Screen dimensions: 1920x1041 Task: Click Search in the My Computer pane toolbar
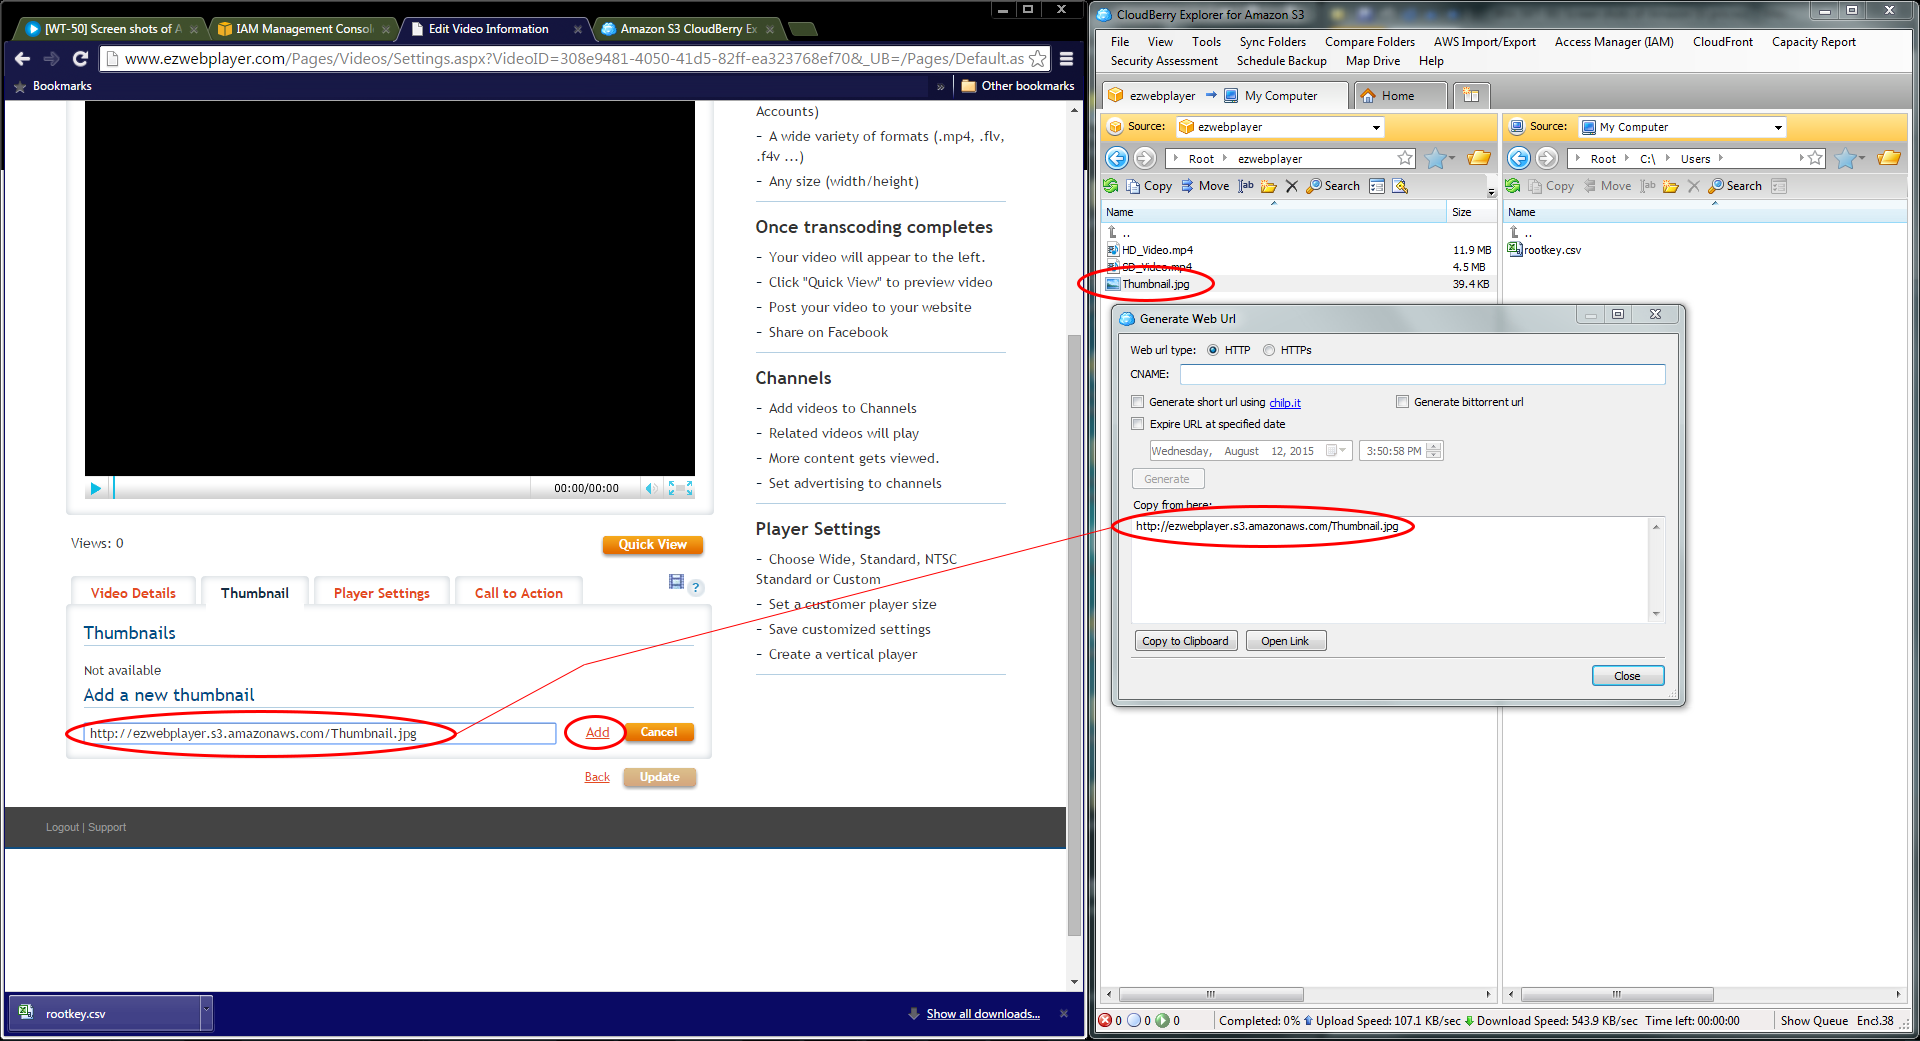click(x=1735, y=186)
